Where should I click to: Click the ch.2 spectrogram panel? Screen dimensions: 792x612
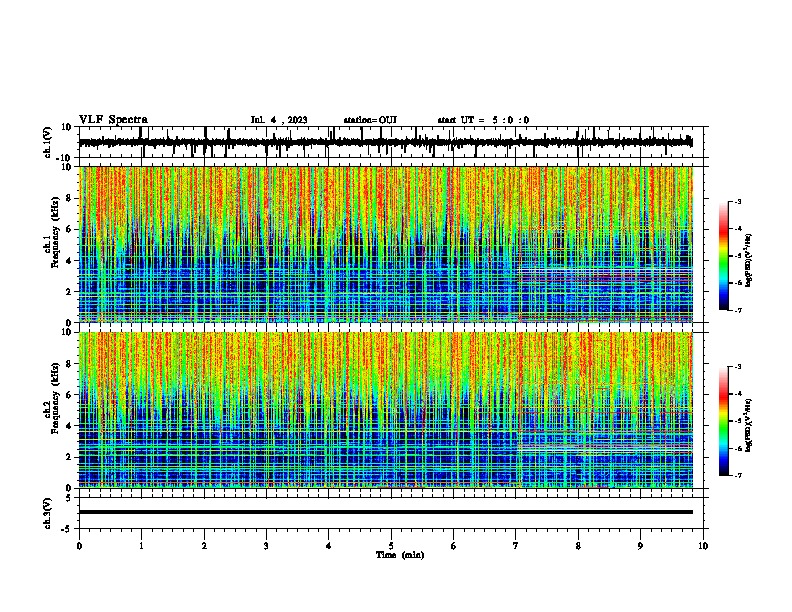386,410
